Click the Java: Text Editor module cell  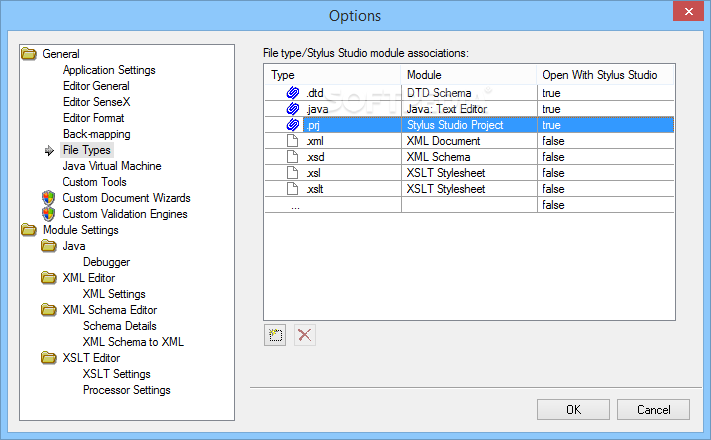click(x=469, y=109)
